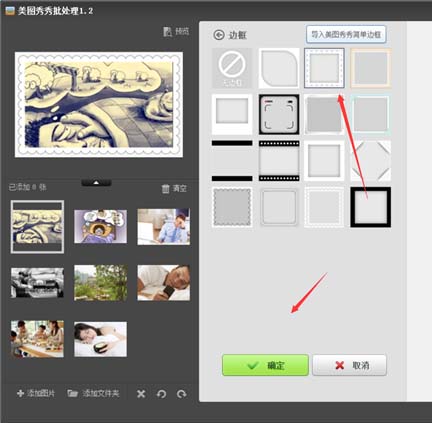Clear all added images with 清空
The image size is (432, 423).
[174, 189]
